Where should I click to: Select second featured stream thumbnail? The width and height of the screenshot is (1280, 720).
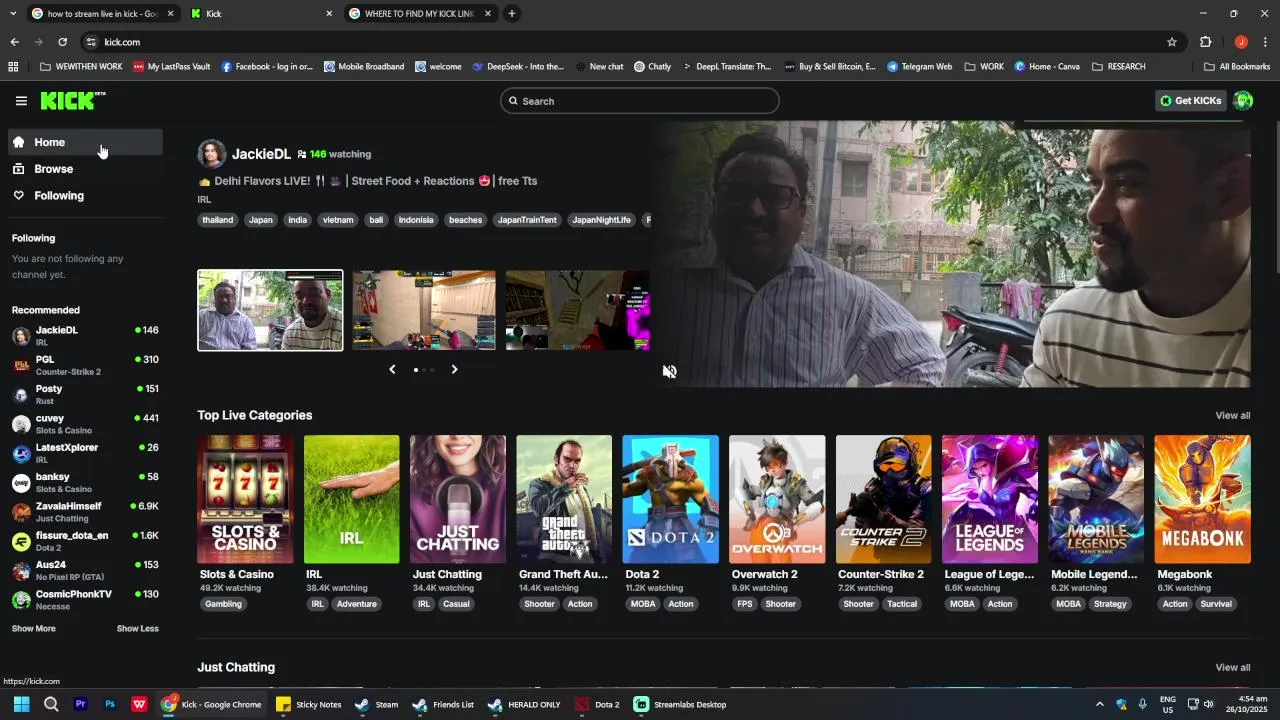(x=423, y=310)
